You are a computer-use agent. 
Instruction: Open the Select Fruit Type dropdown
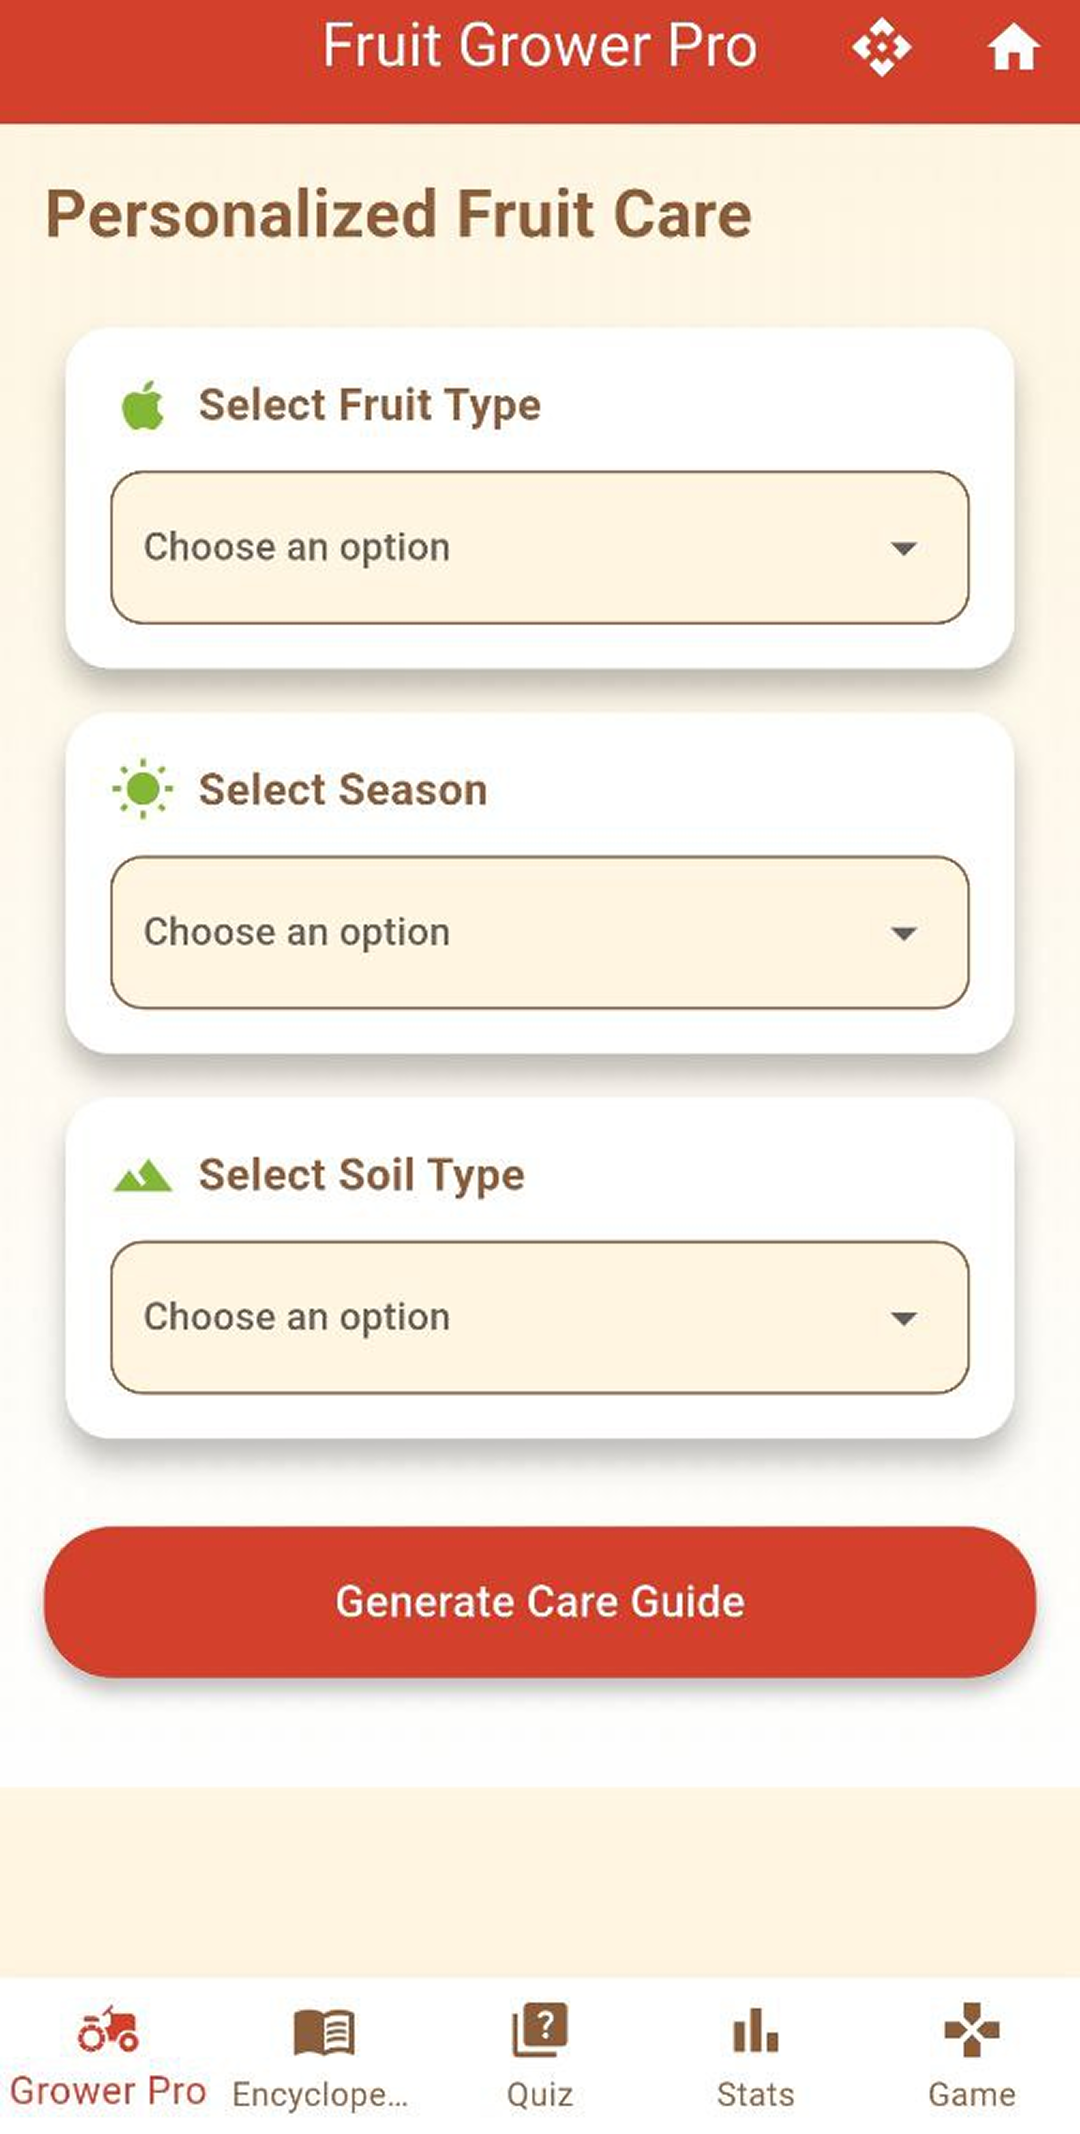click(x=540, y=547)
